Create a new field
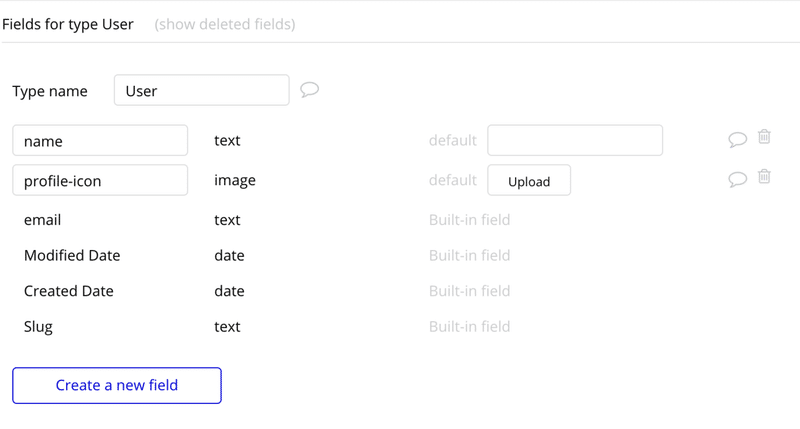 [x=117, y=386]
